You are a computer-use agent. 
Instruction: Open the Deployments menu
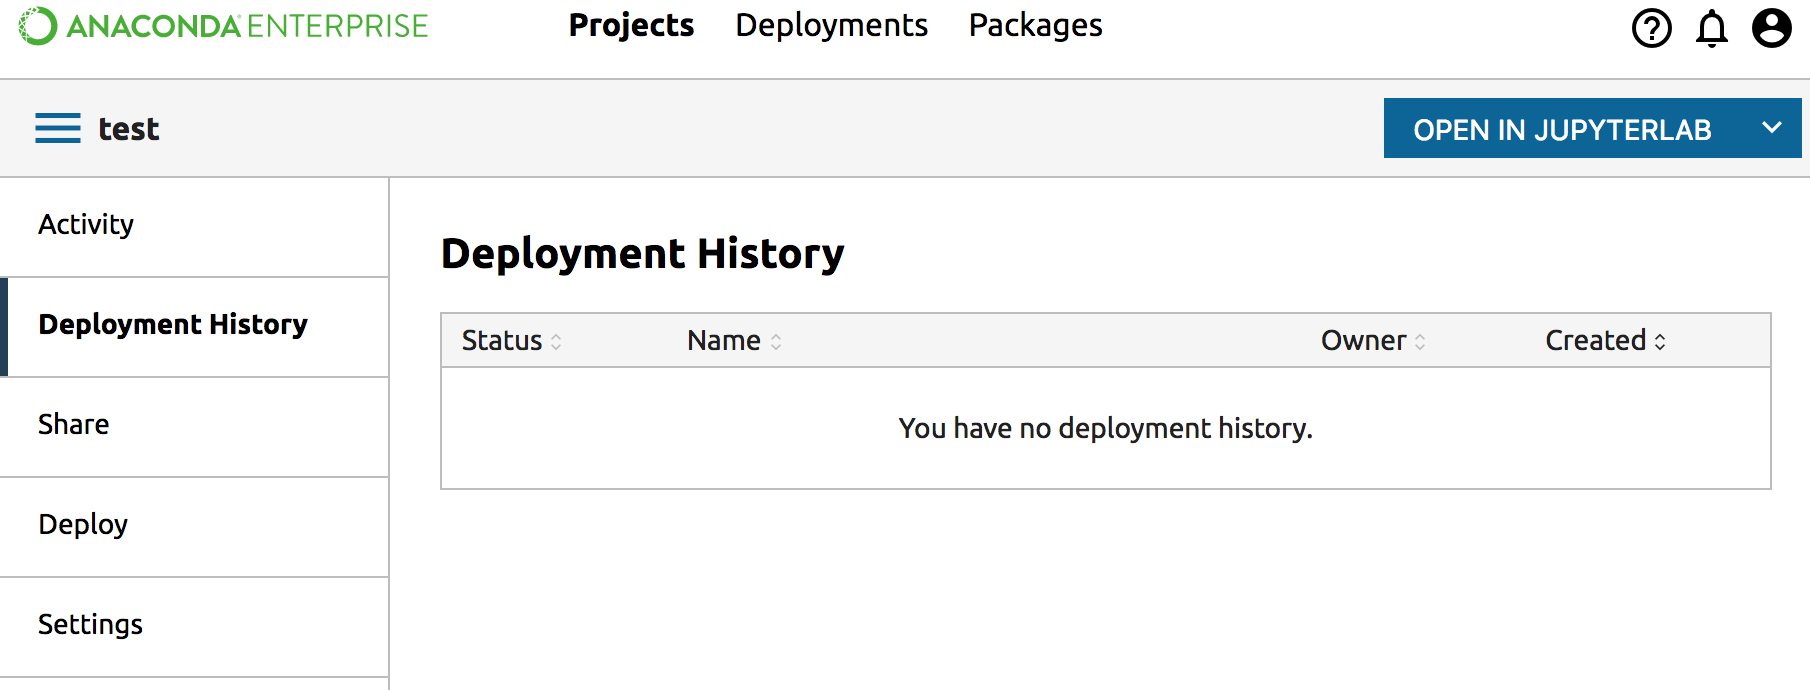click(x=831, y=26)
